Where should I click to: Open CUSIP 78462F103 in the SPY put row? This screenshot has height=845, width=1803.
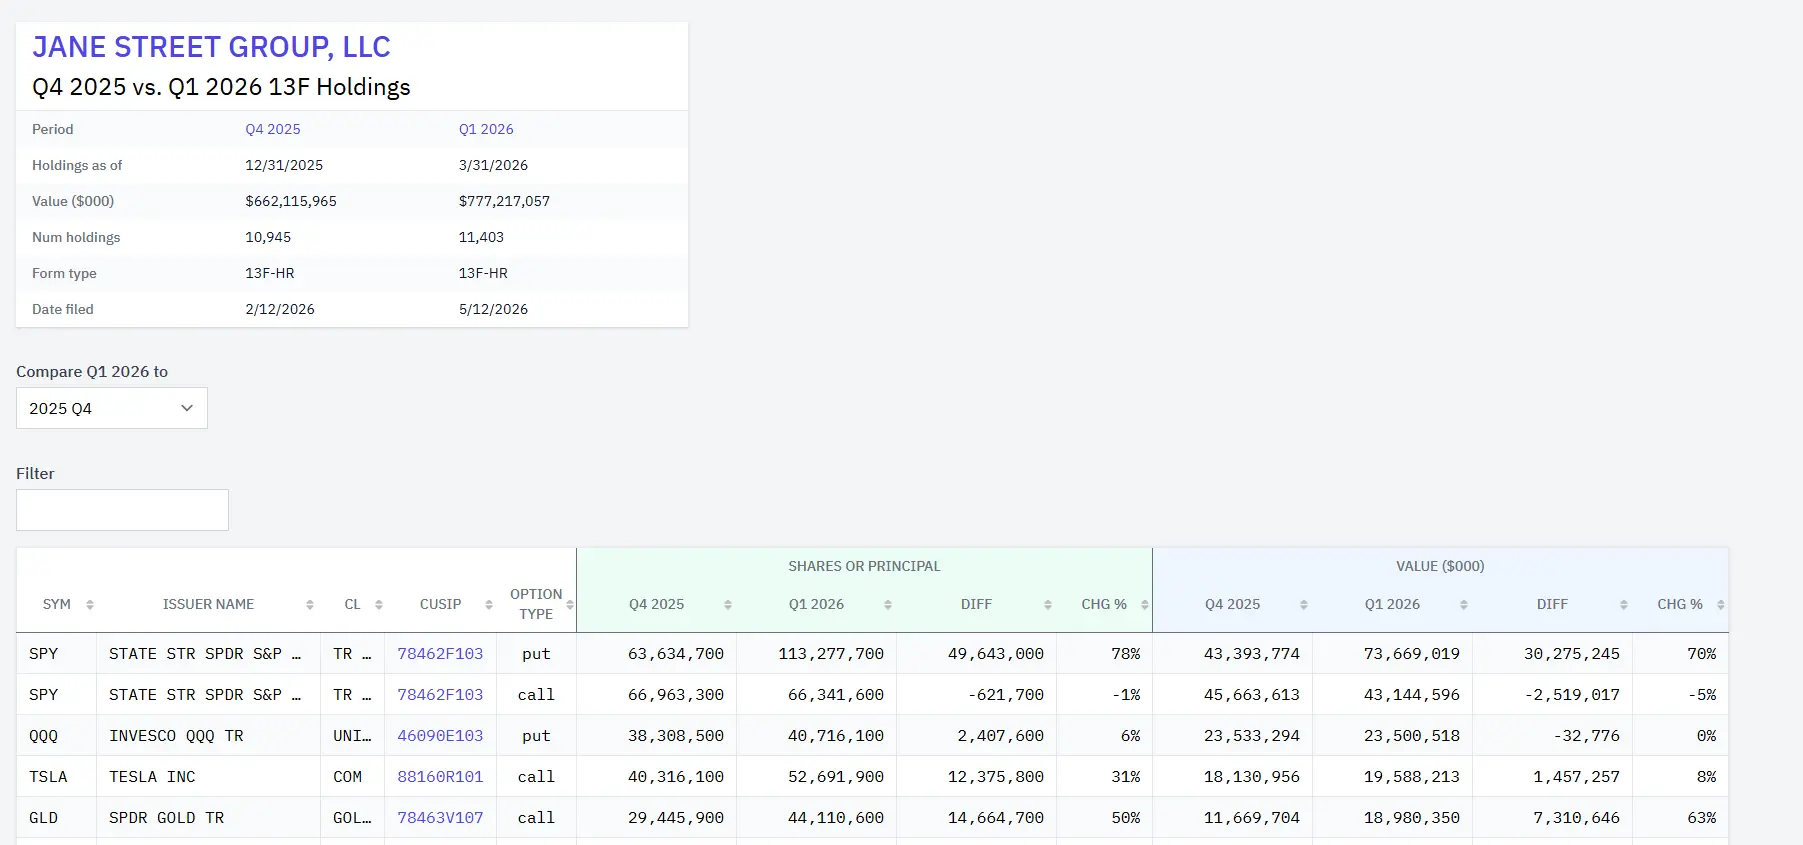[440, 654]
